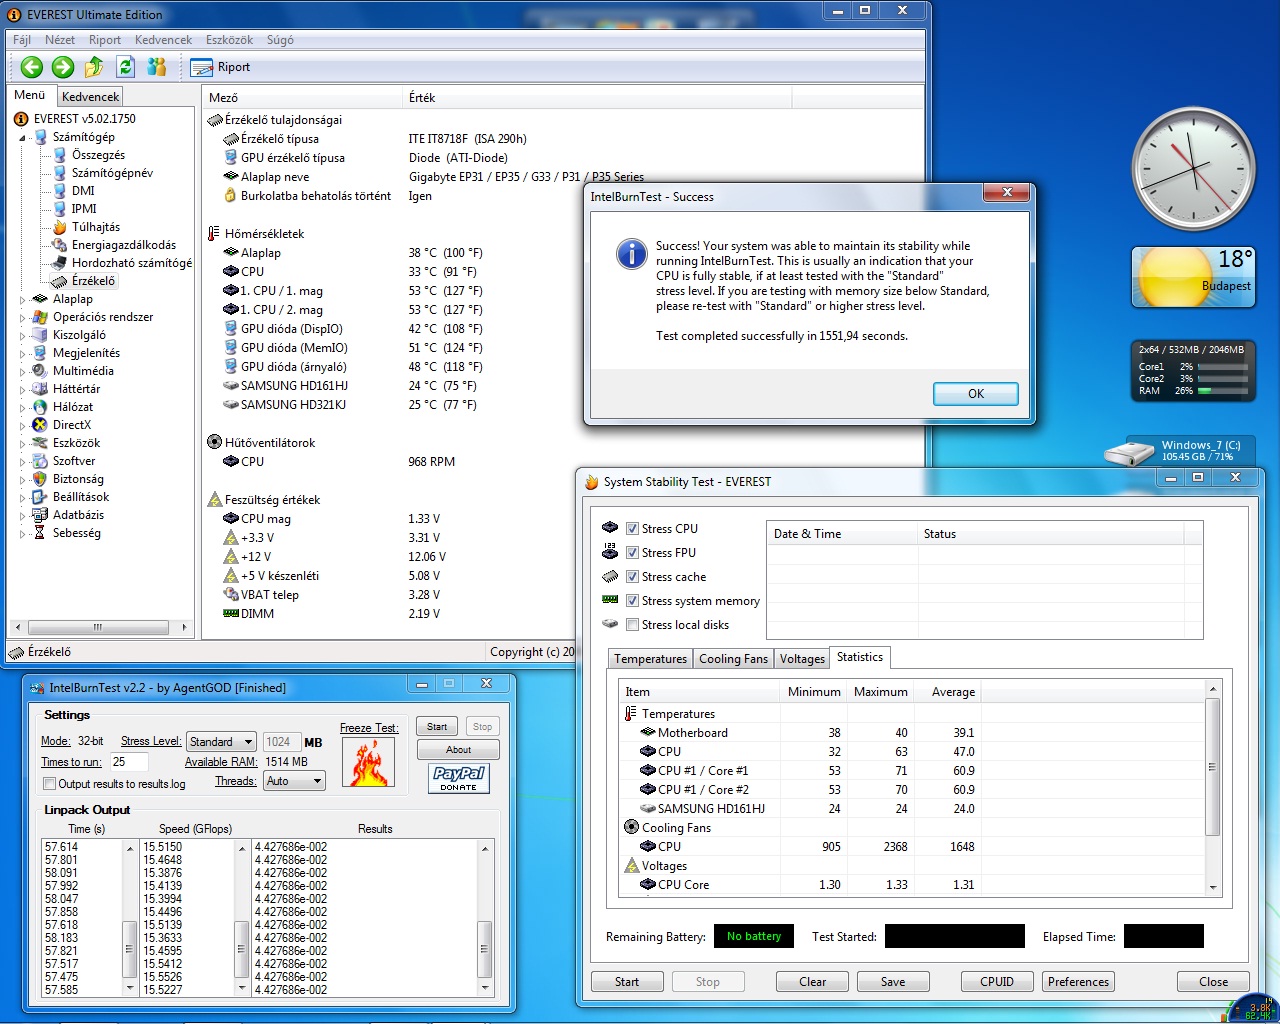Viewport: 1280px width, 1024px height.
Task: Click the Stress cache chip icon
Action: coord(610,576)
